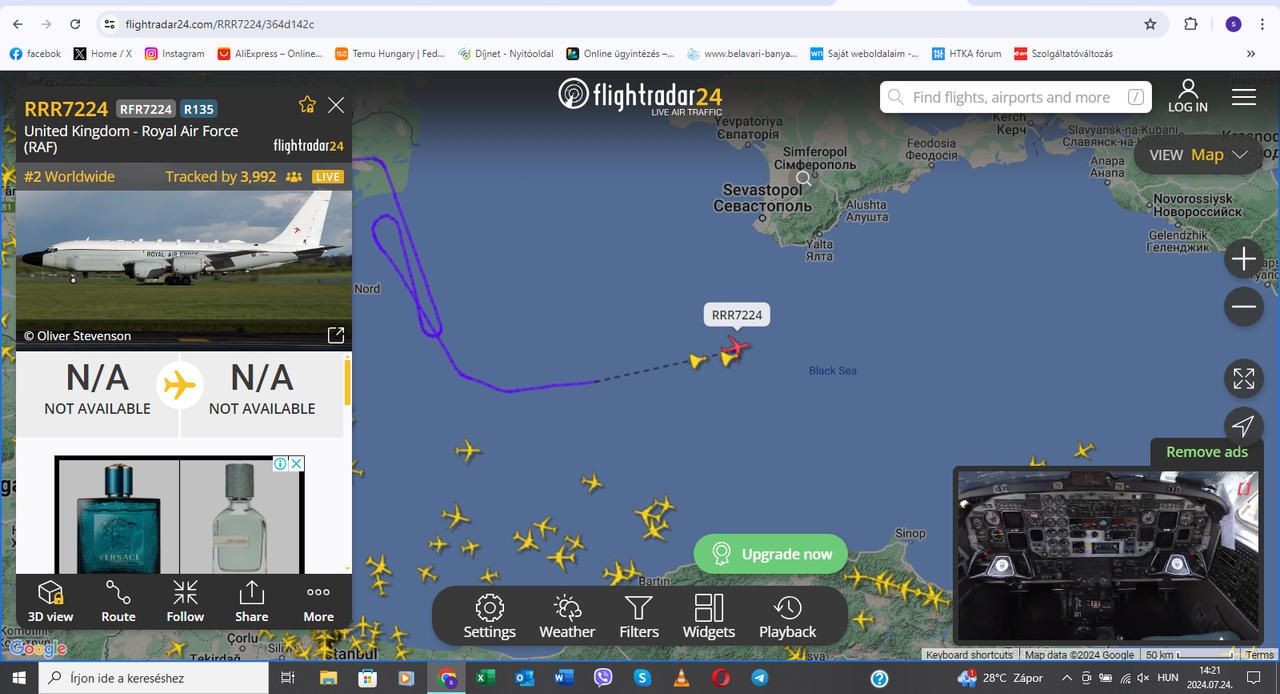Open the More options menu

click(x=318, y=601)
